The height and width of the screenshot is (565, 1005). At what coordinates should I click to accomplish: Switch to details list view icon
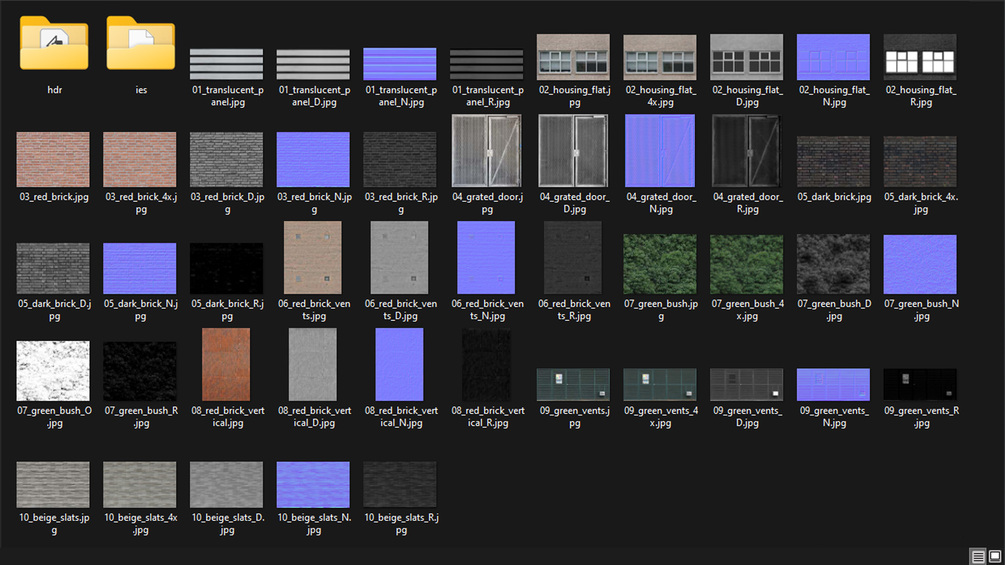[x=978, y=556]
